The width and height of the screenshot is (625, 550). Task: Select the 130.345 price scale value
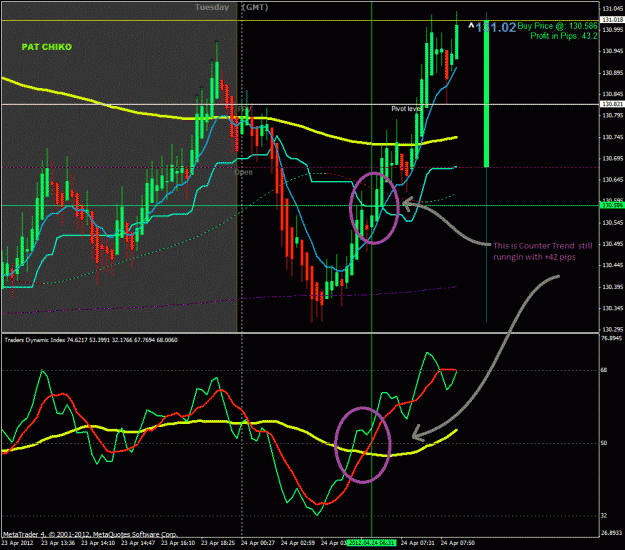tap(613, 308)
